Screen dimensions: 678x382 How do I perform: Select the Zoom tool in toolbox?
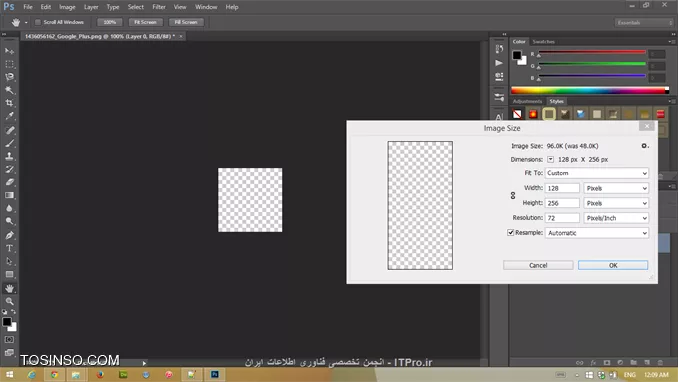tap(9, 301)
